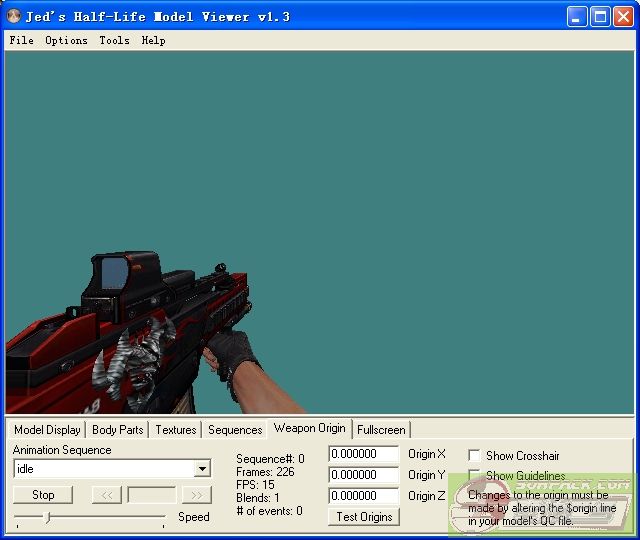Click the Test Origins button
The image size is (640, 540).
pos(364,517)
